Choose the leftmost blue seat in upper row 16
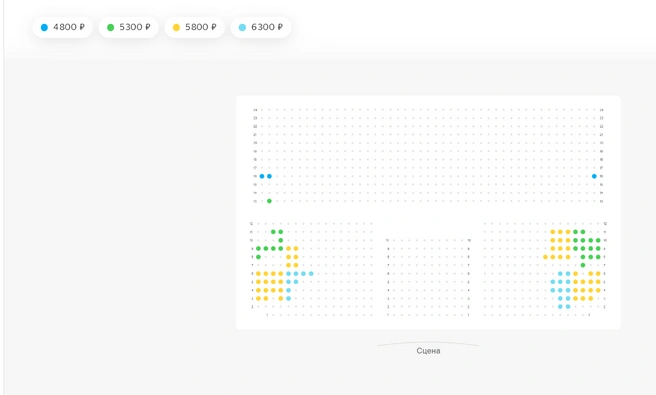The width and height of the screenshot is (656, 395). (x=262, y=176)
